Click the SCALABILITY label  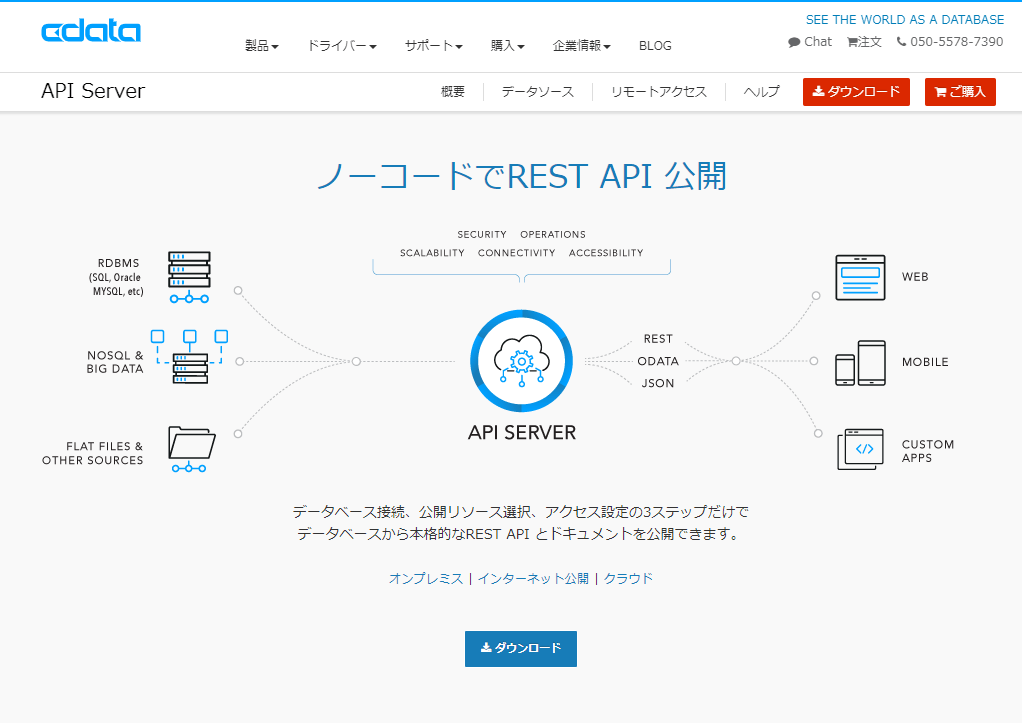[432, 253]
